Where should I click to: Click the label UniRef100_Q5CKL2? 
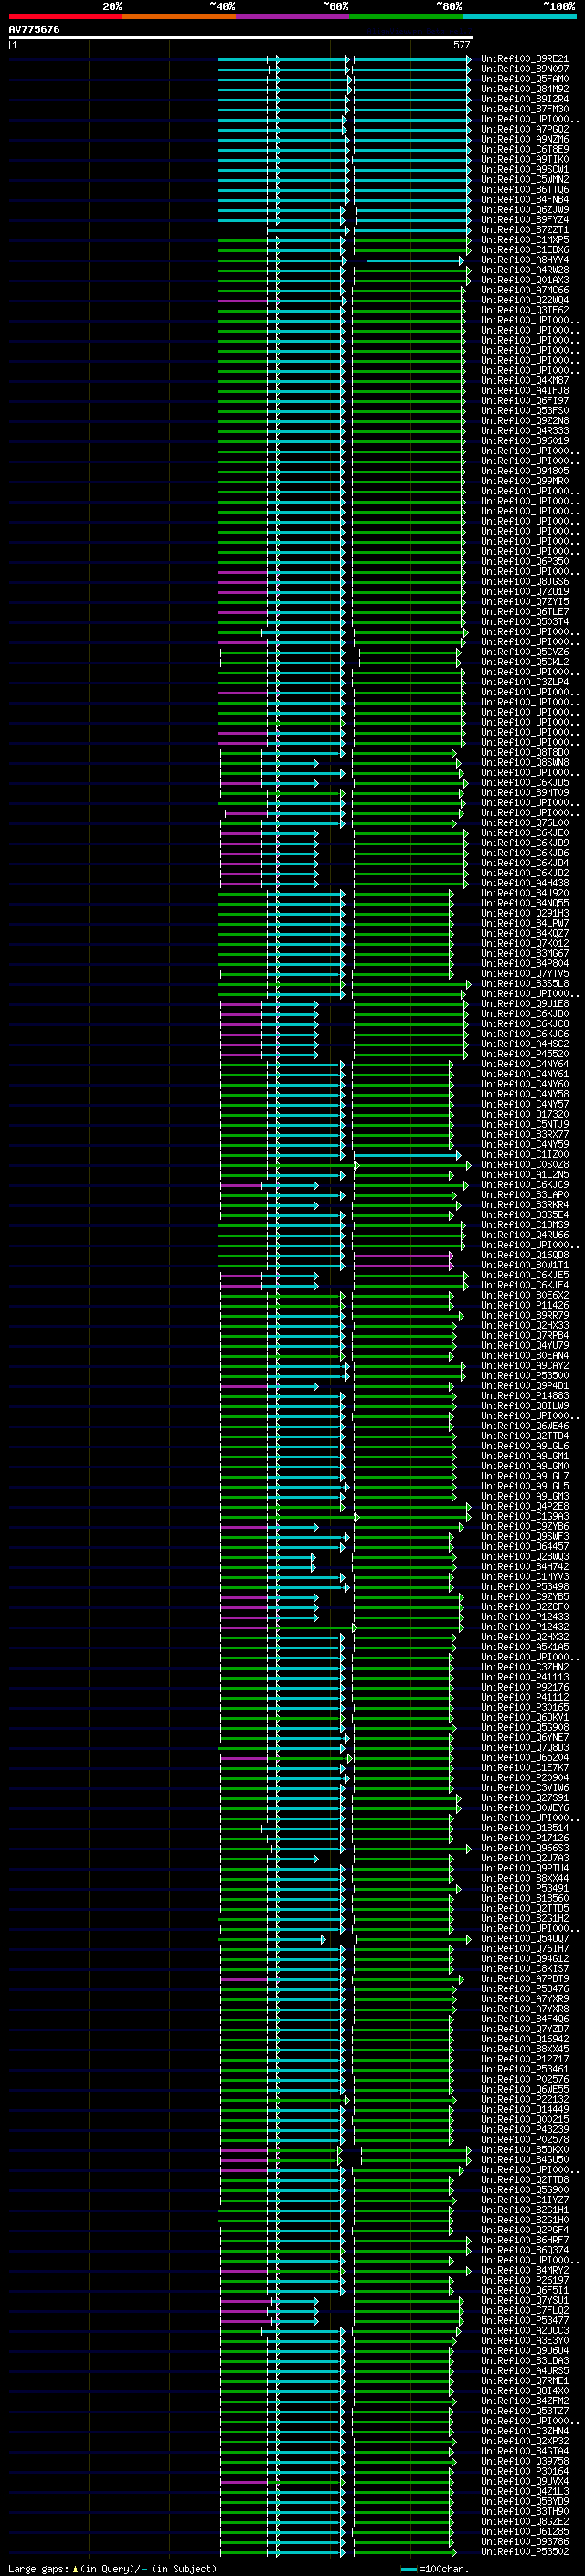pyautogui.click(x=525, y=662)
